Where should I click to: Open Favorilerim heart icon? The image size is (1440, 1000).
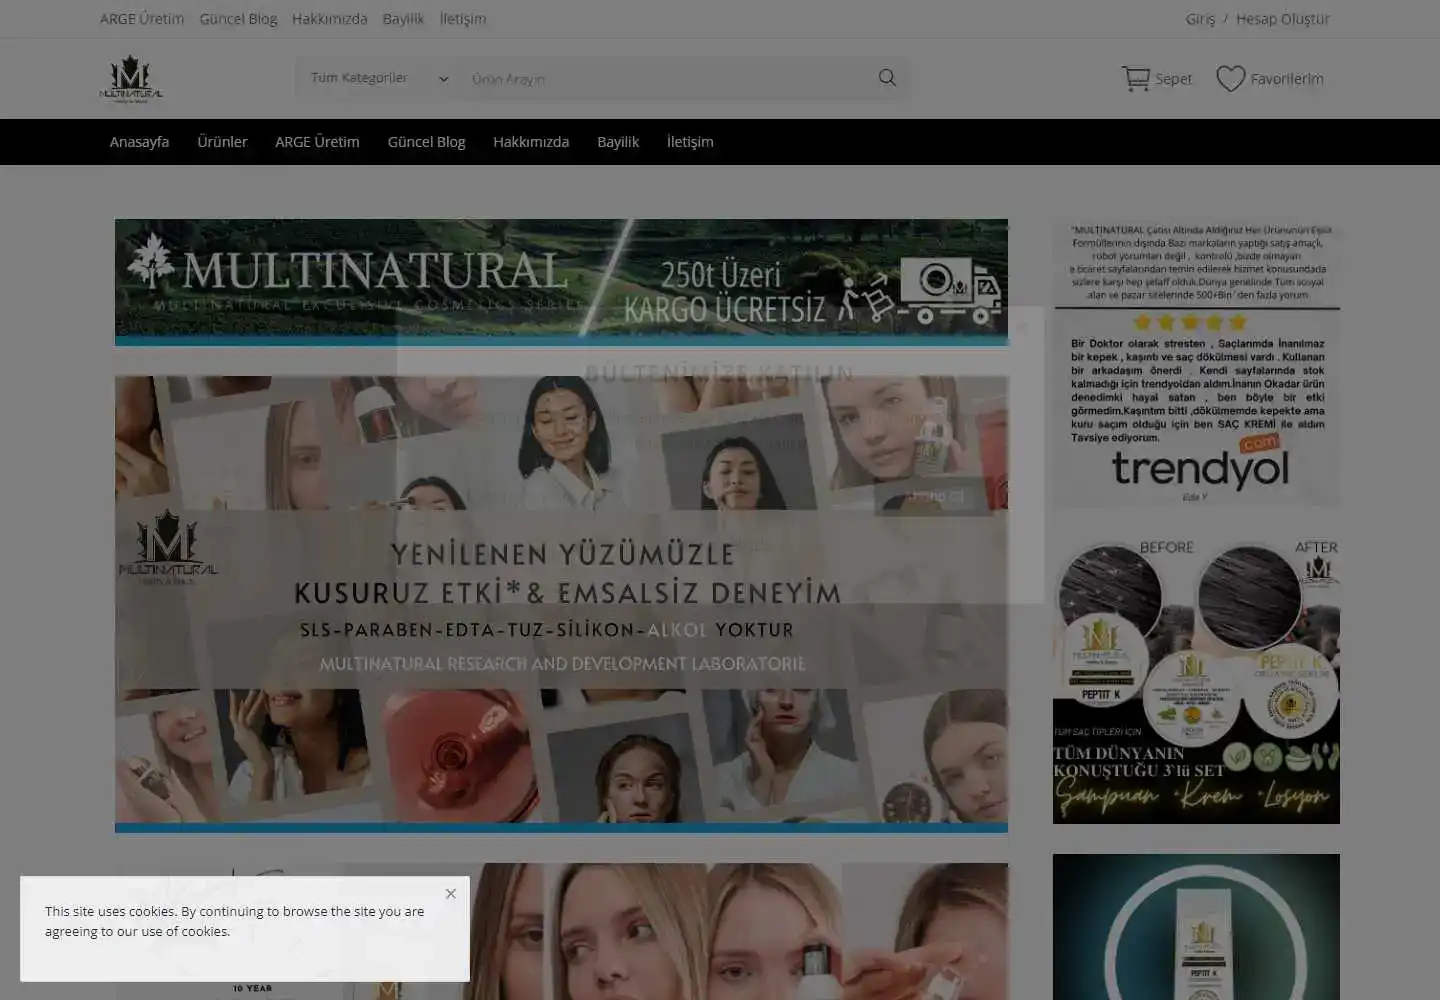[1270, 79]
